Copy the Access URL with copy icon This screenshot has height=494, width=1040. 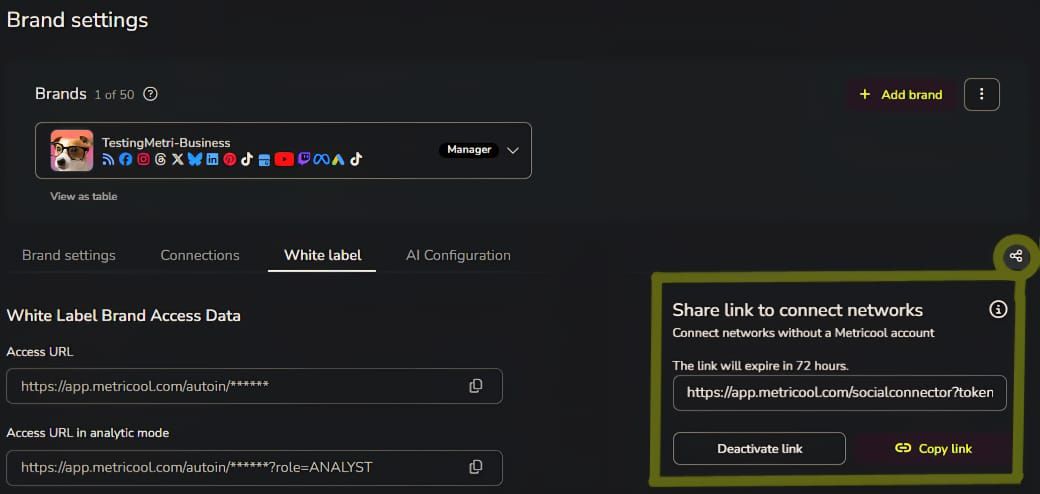click(476, 386)
